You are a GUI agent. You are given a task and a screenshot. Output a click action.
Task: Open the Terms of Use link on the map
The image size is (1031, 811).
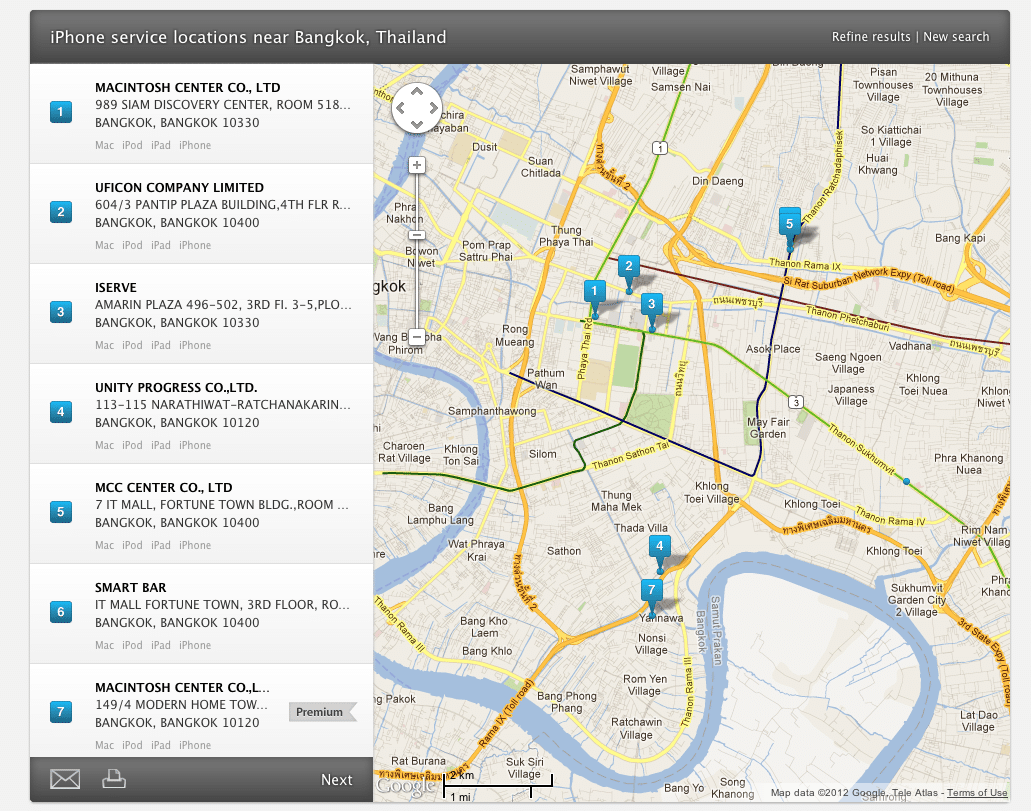coord(977,793)
